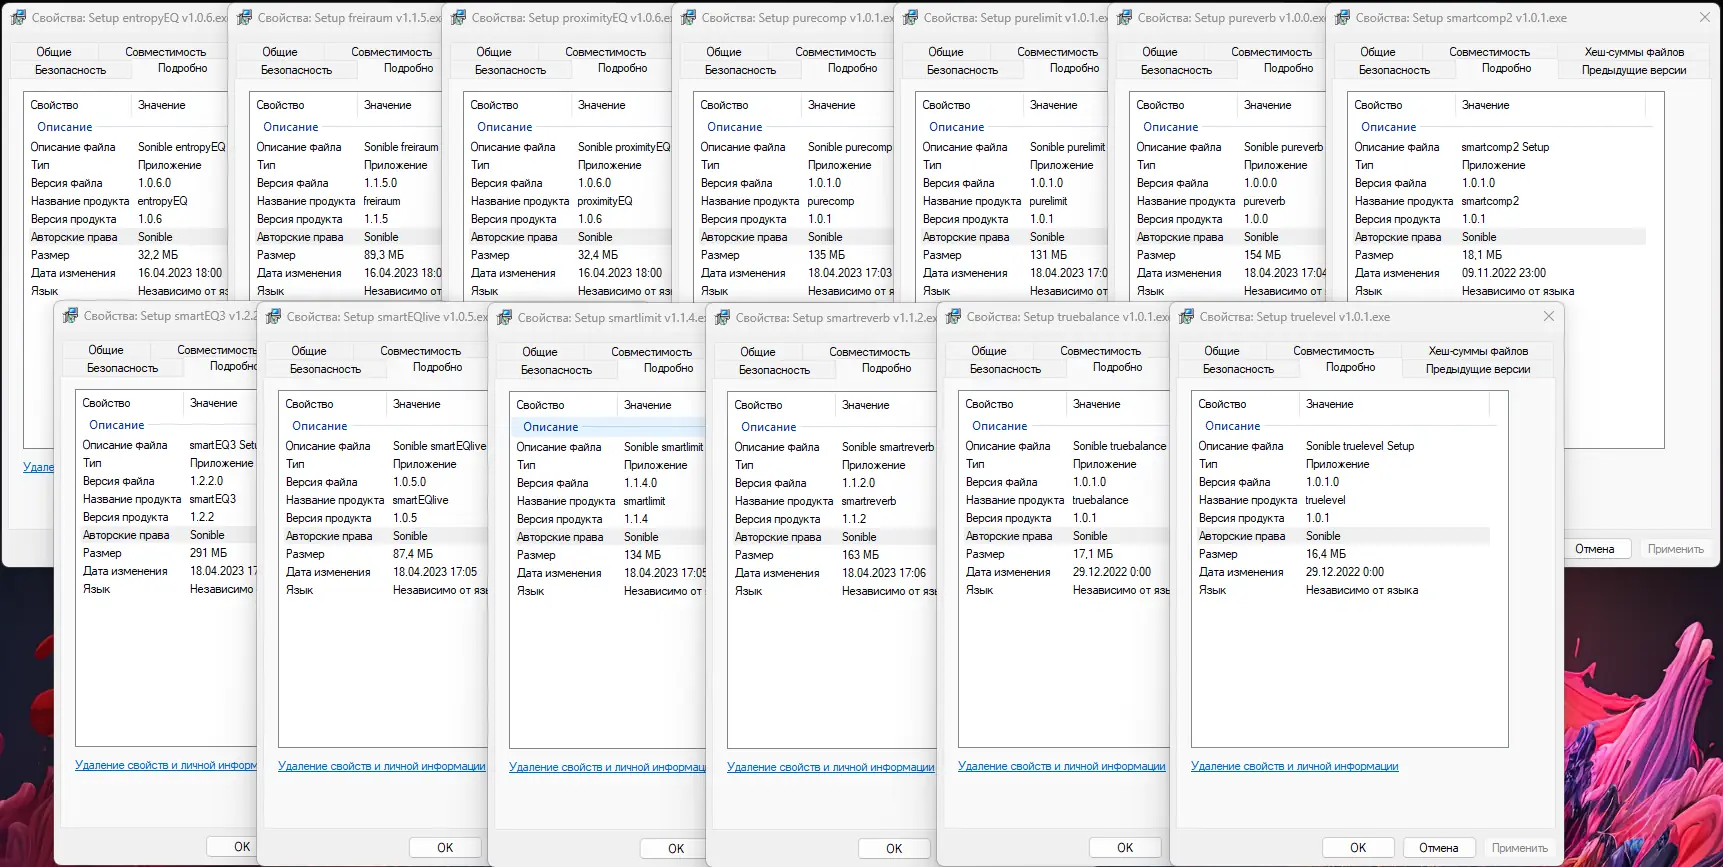Click the smartEQ3 properties window title icon
This screenshot has width=1723, height=867.
pyautogui.click(x=70, y=316)
